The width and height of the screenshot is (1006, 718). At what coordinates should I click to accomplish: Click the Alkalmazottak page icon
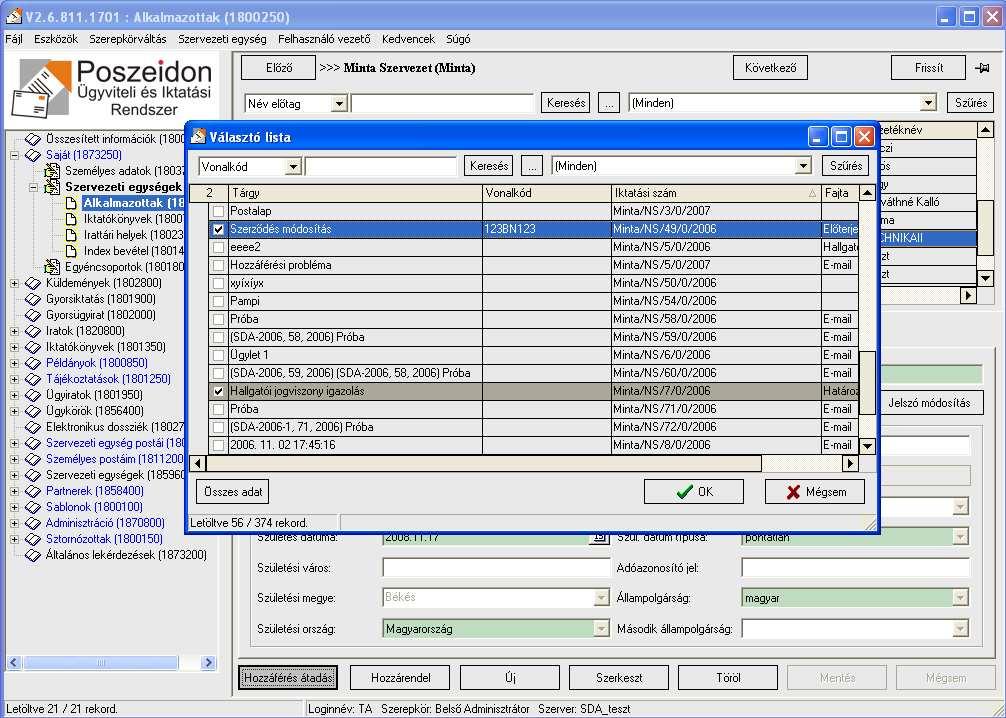coord(71,203)
